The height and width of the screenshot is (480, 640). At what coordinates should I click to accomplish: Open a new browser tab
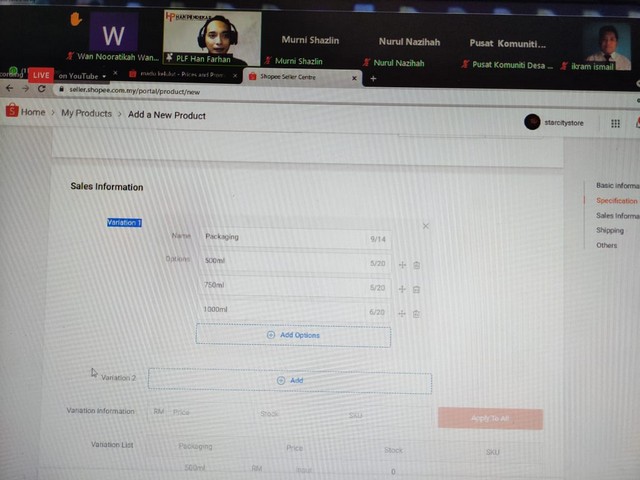pos(373,77)
